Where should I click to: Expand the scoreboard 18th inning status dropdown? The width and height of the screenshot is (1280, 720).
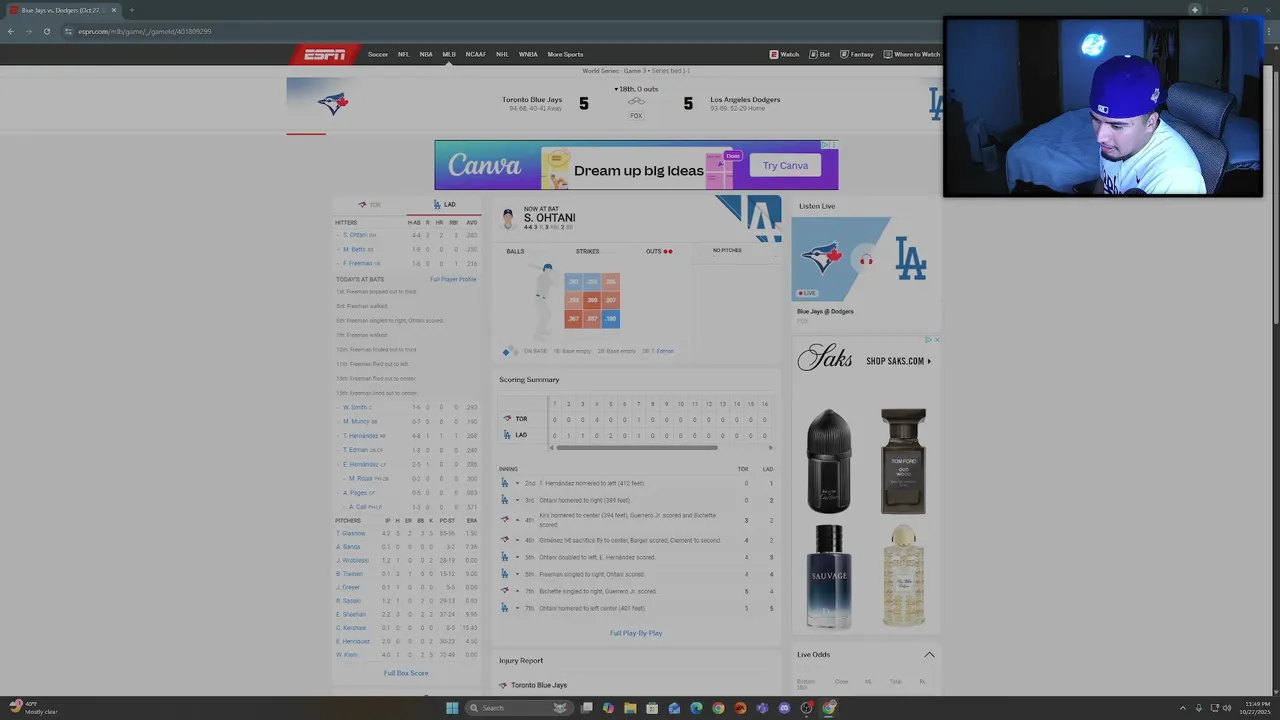636,89
